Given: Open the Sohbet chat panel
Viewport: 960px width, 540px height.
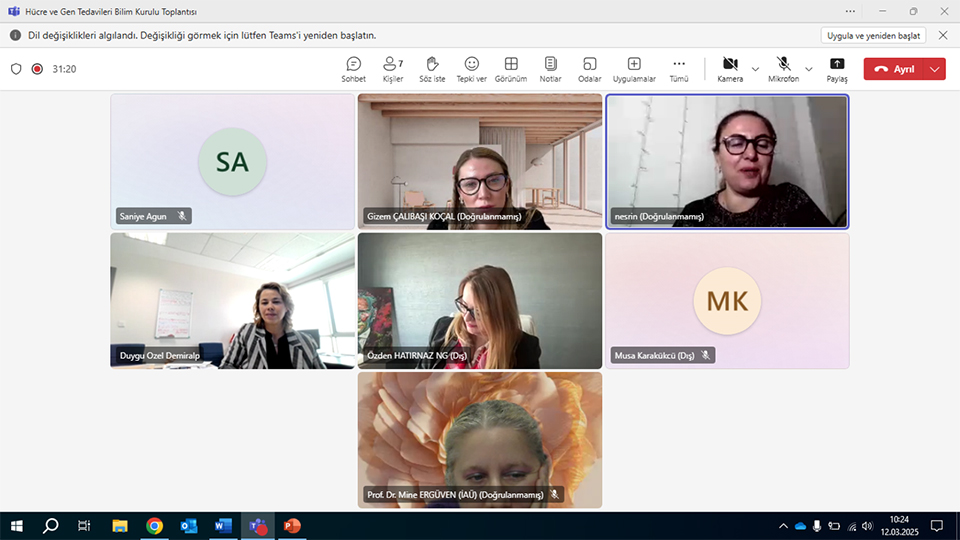Looking at the screenshot, I should tap(353, 69).
